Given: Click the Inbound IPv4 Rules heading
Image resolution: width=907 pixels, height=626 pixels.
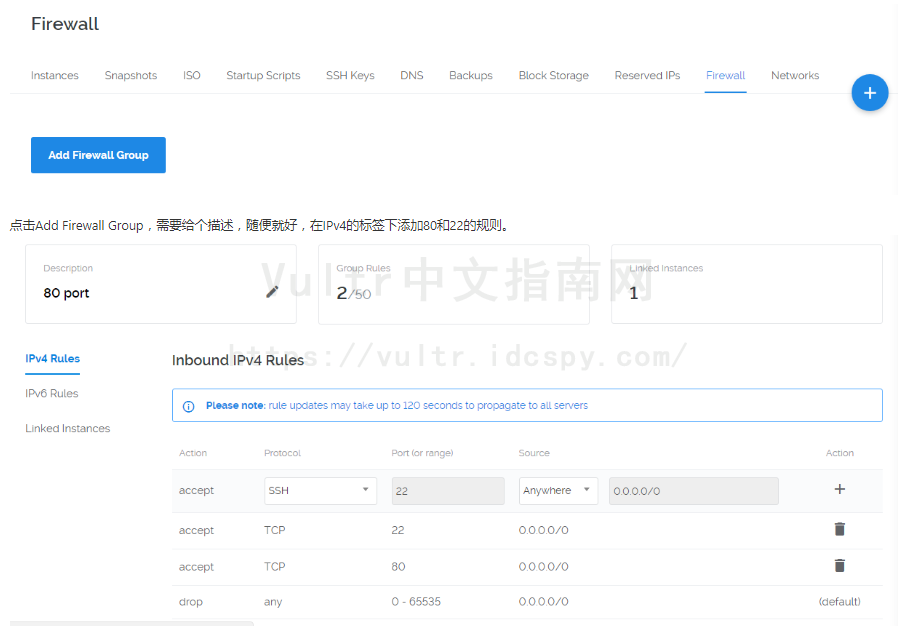Looking at the screenshot, I should coord(238,360).
